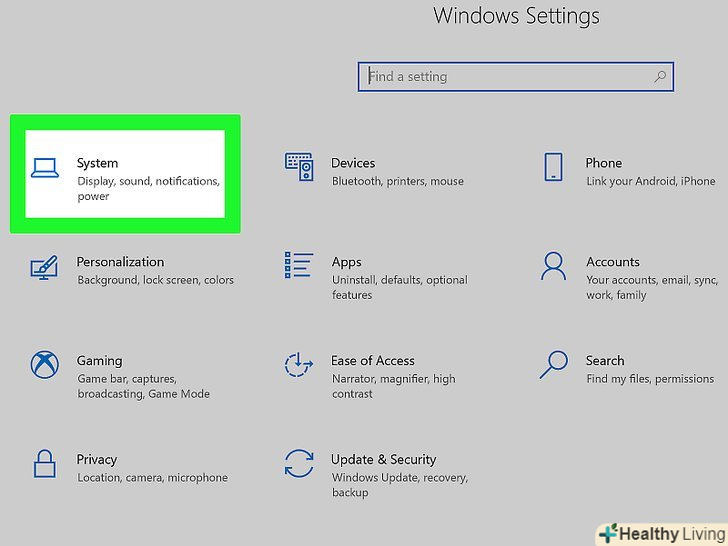Click the Personalization paintbrush icon
The height and width of the screenshot is (546, 728).
(44, 267)
